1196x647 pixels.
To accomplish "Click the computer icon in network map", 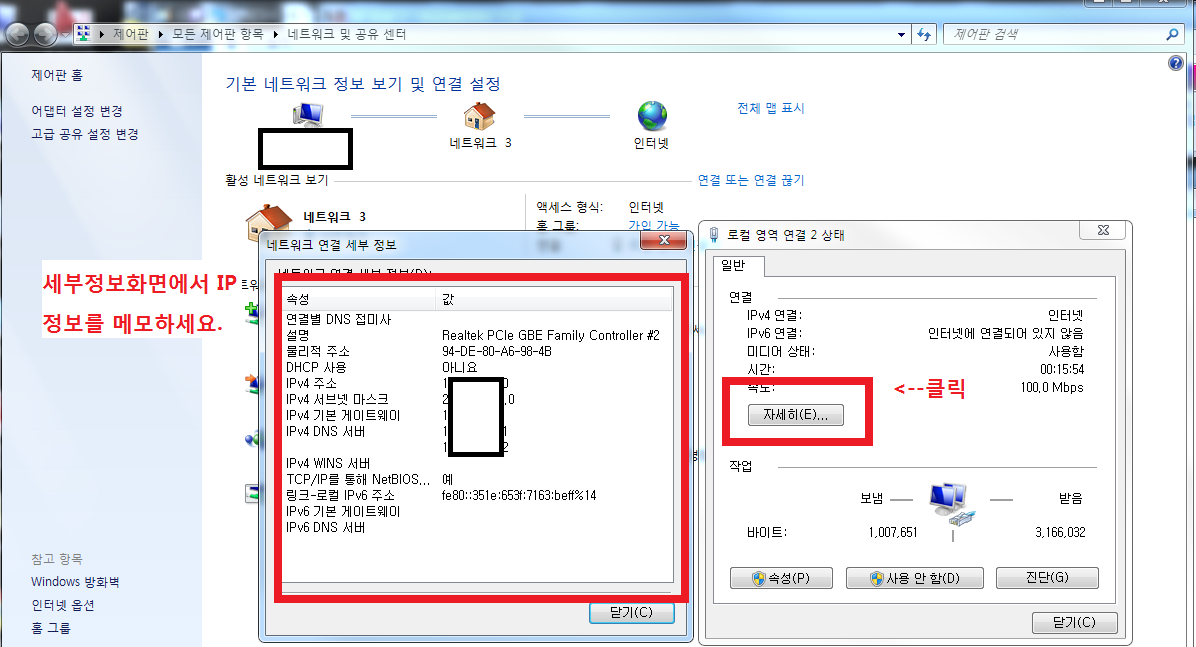I will point(307,114).
